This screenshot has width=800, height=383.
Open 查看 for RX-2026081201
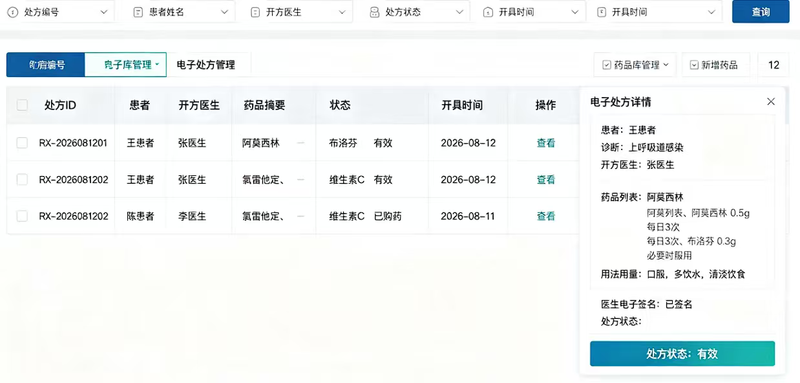coord(545,143)
